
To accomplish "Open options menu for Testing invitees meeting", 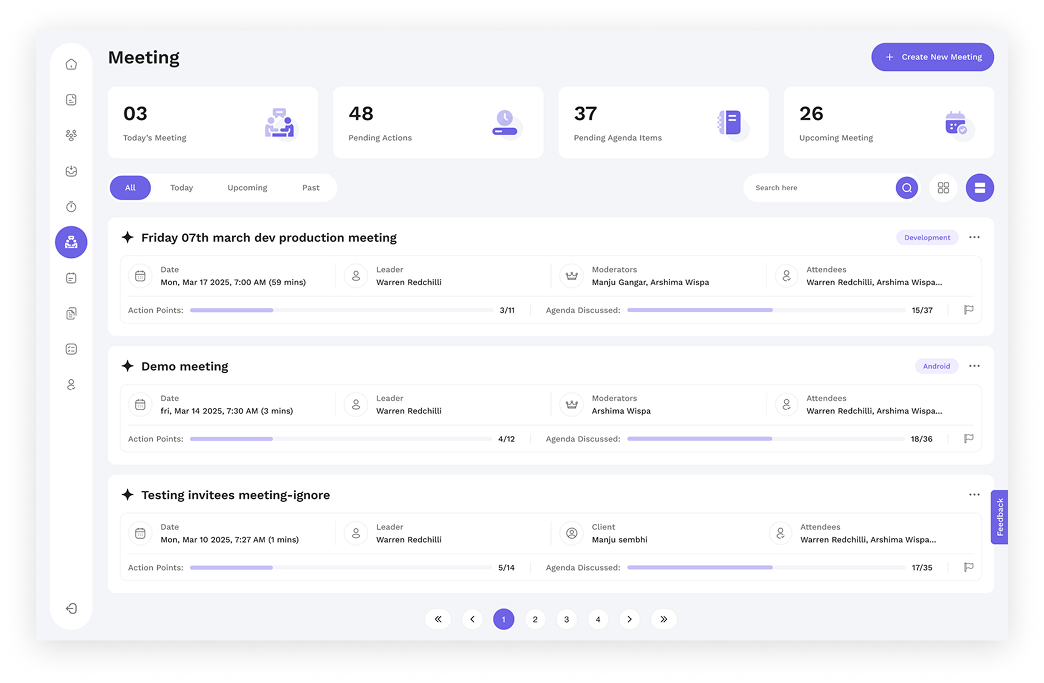I will point(974,495).
